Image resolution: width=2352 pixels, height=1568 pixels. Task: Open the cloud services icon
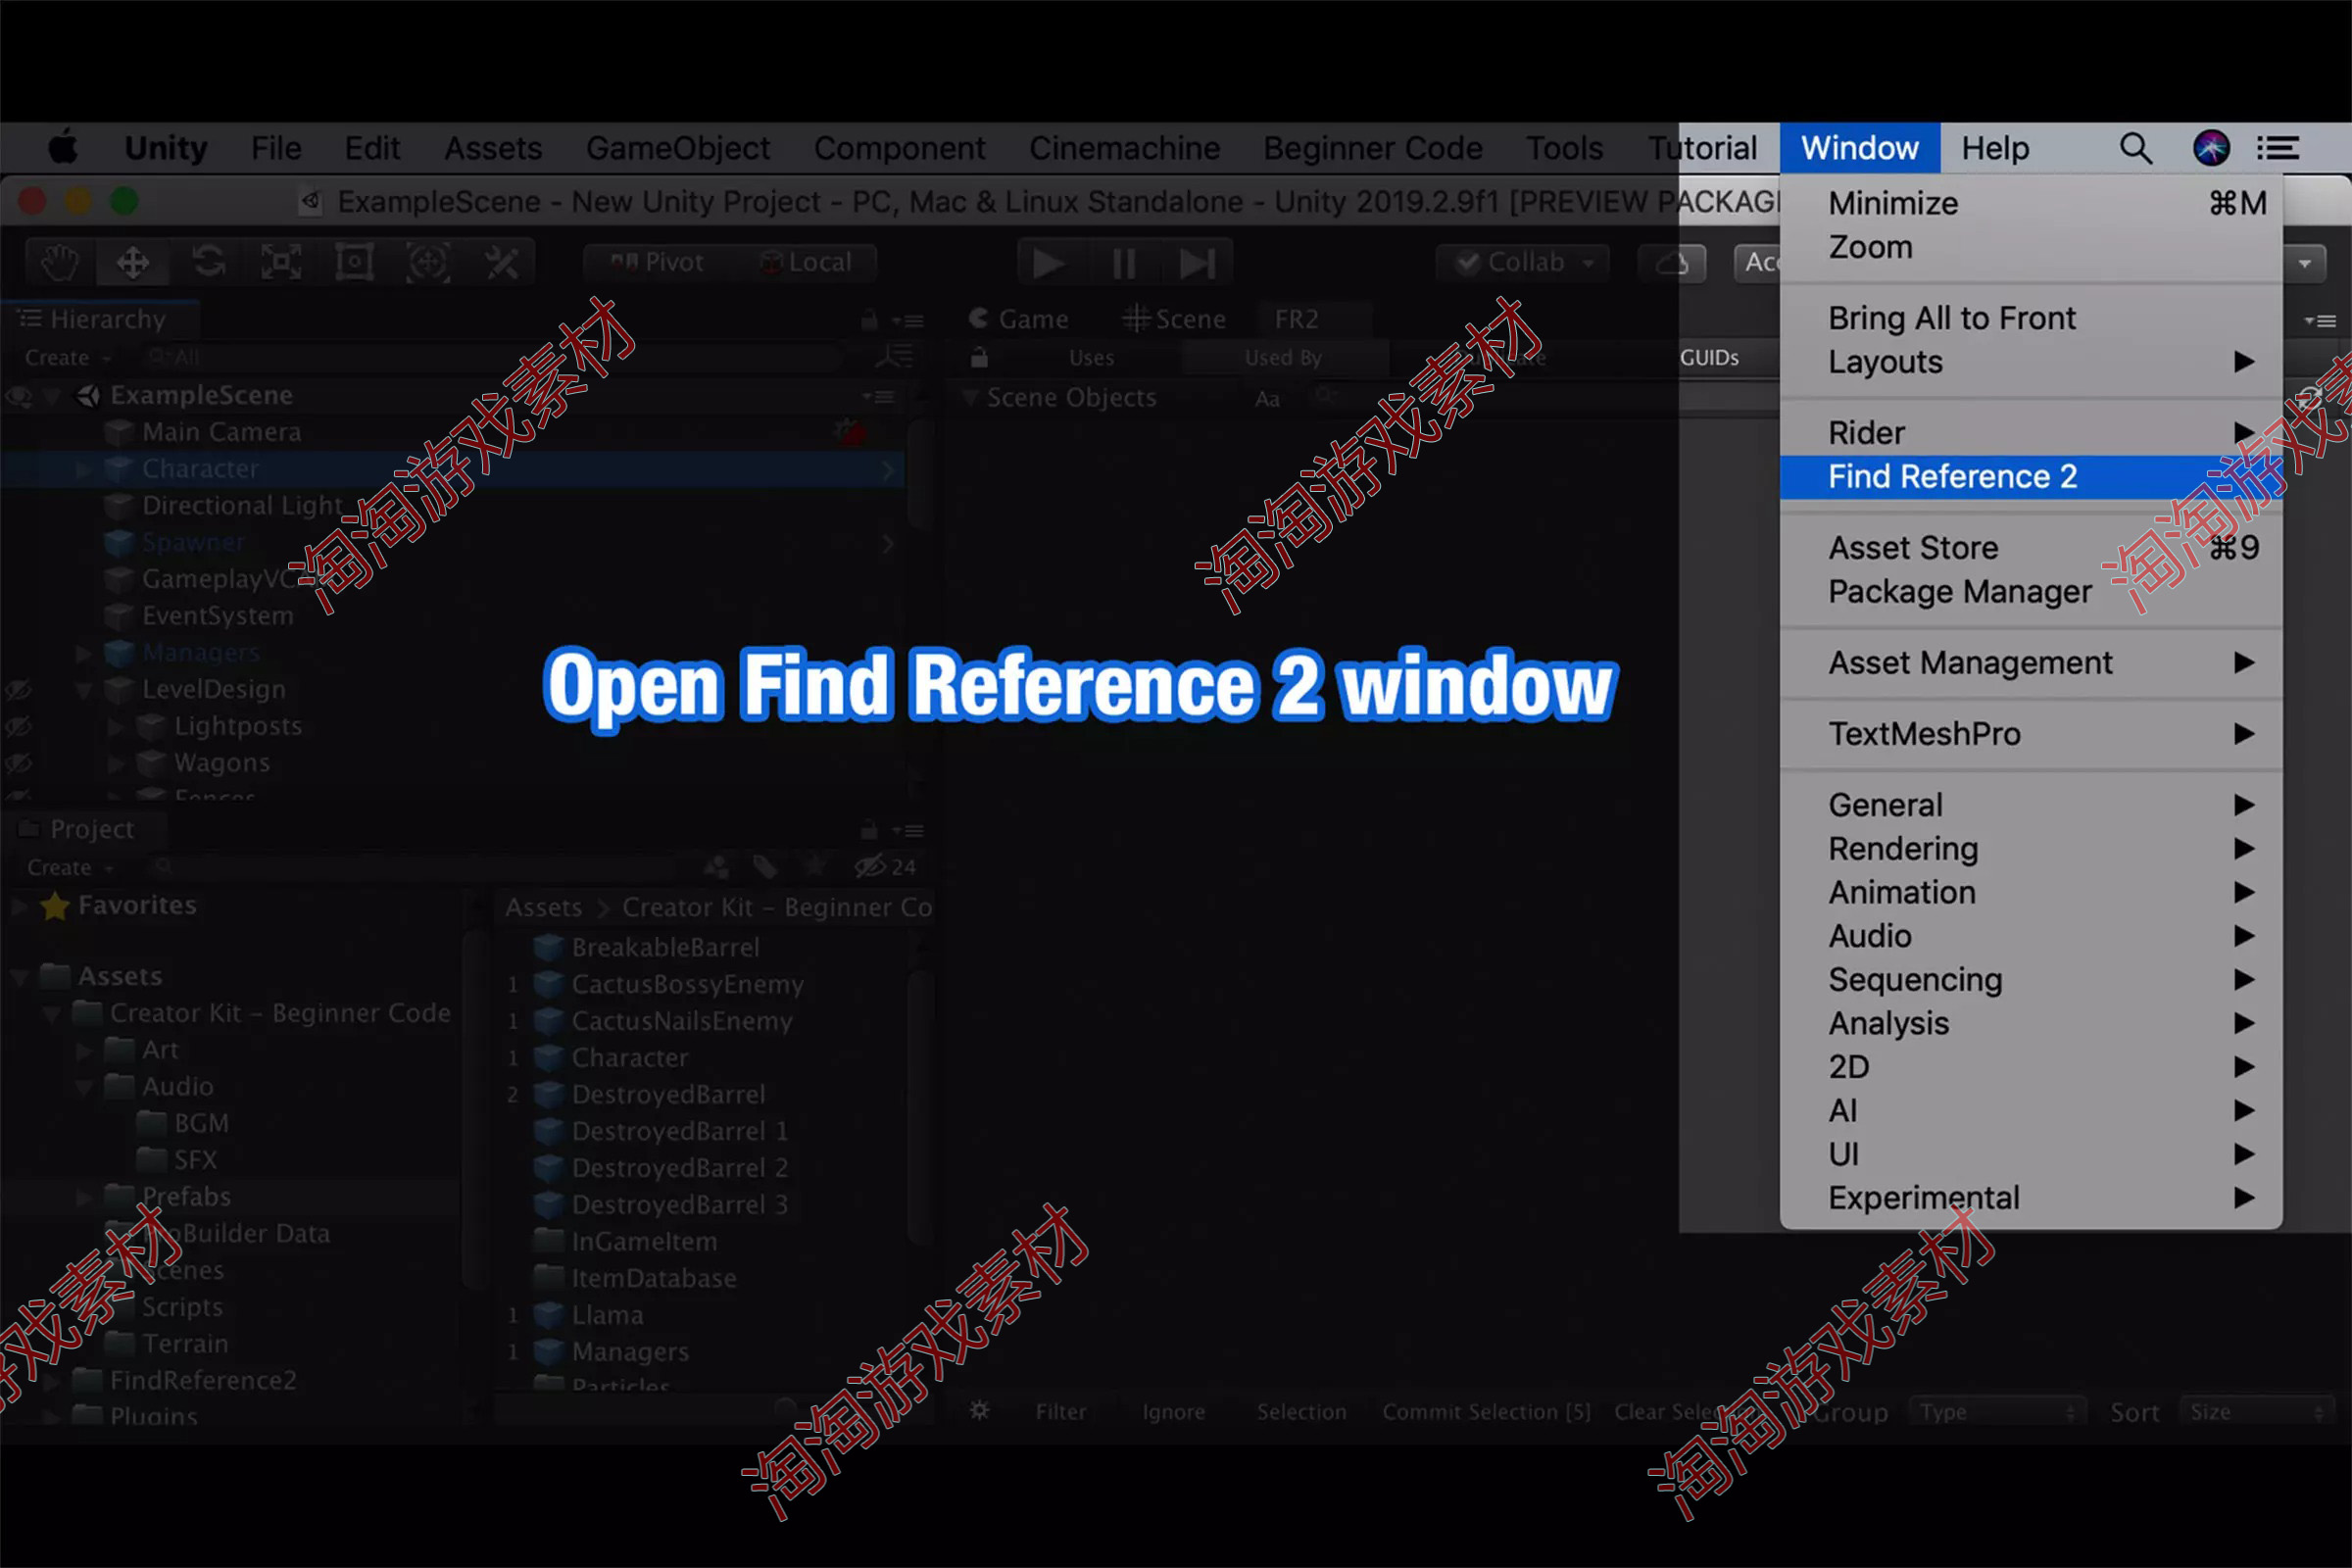pos(1673,263)
